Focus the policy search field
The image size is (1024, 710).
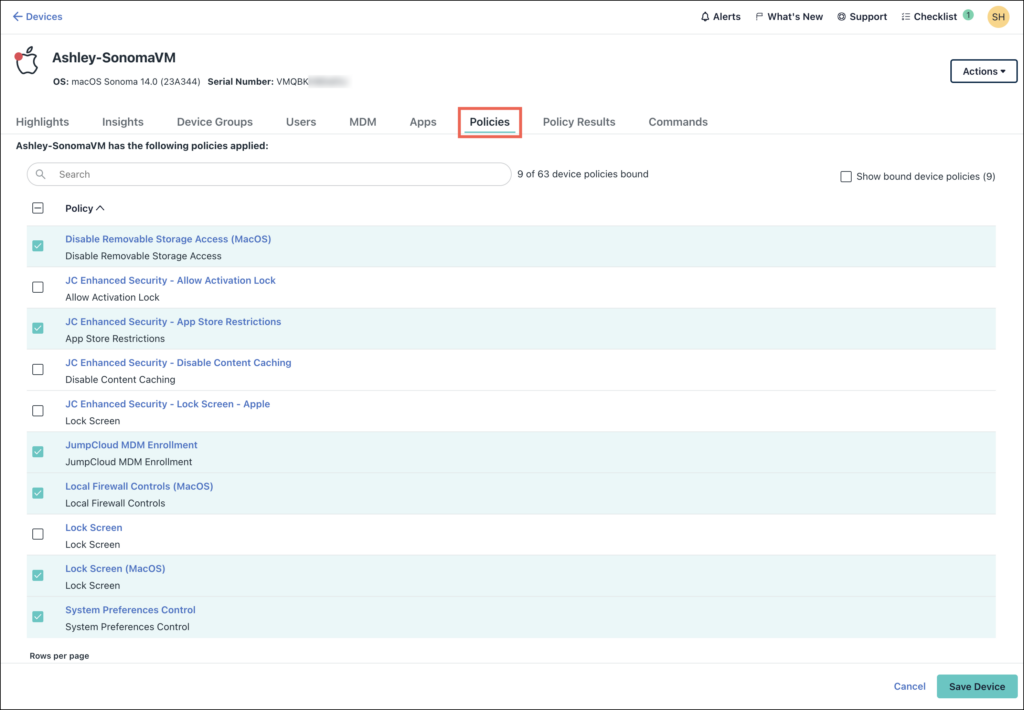pos(280,174)
